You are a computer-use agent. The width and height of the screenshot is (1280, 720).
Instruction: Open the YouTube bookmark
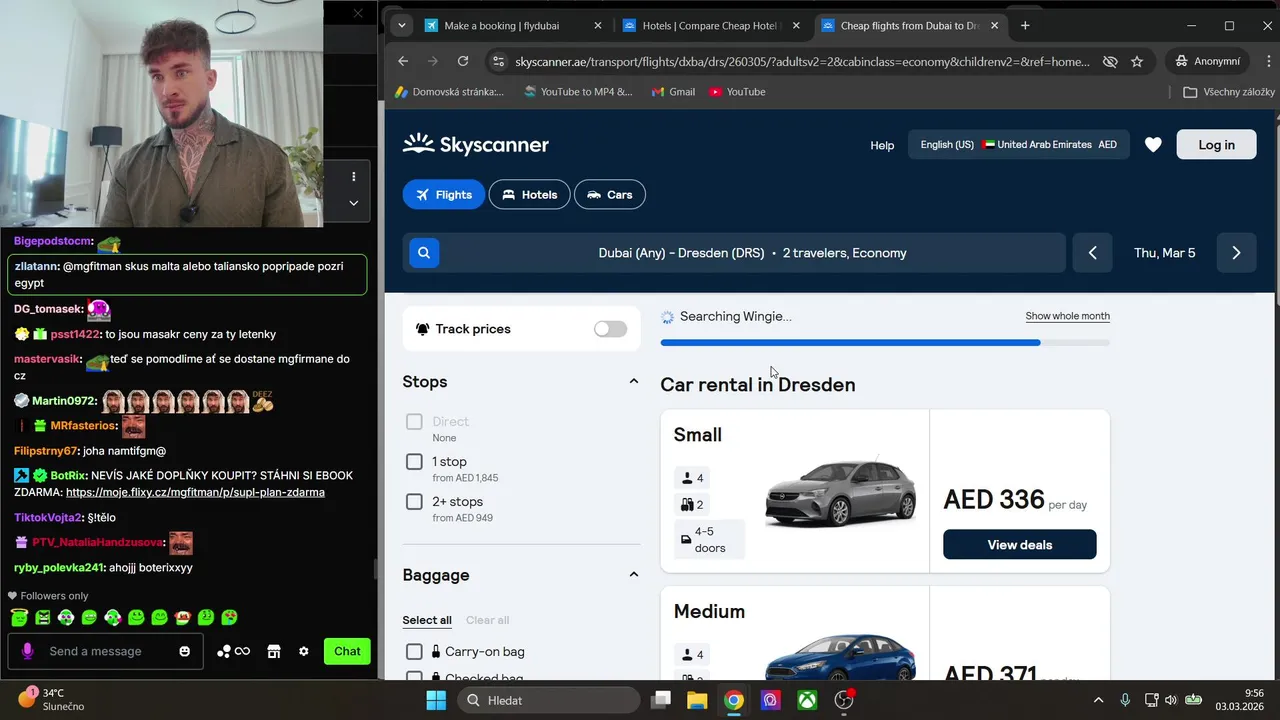pyautogui.click(x=737, y=92)
